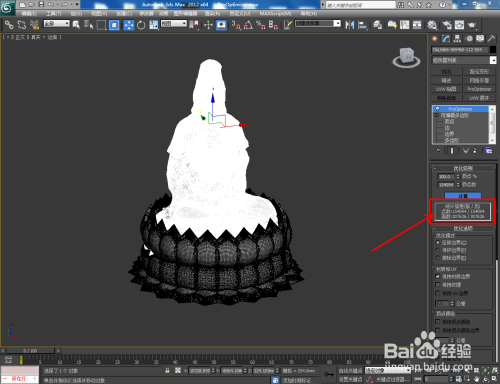Click the blue 计算 button
The width and height of the screenshot is (500, 384).
click(x=463, y=196)
